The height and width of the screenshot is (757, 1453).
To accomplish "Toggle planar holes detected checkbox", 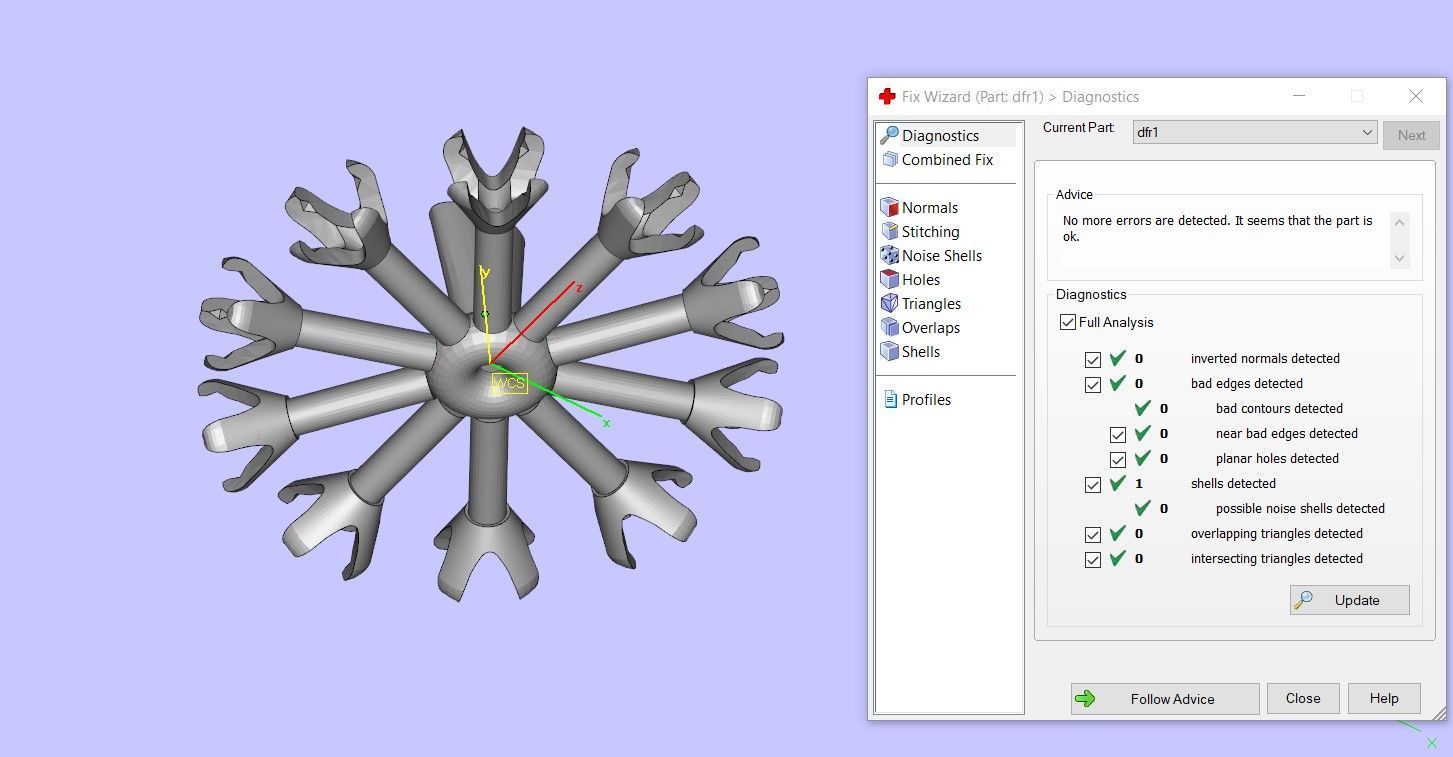I will coord(1117,459).
